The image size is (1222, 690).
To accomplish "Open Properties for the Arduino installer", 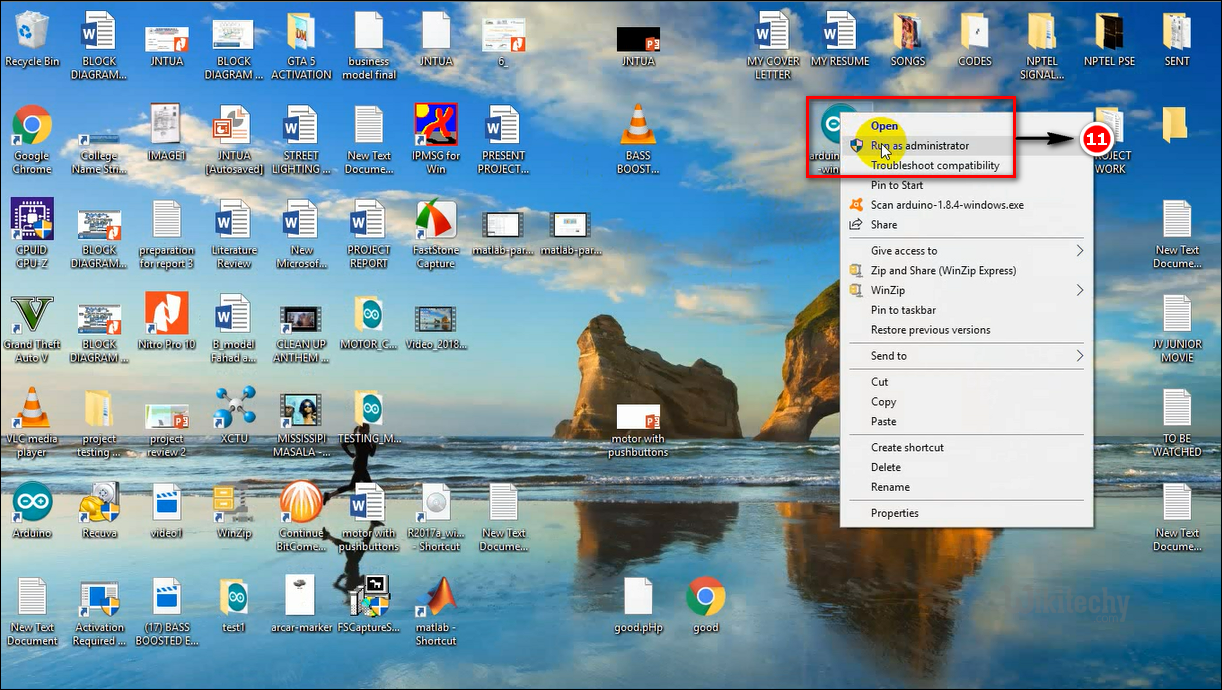I will (895, 512).
